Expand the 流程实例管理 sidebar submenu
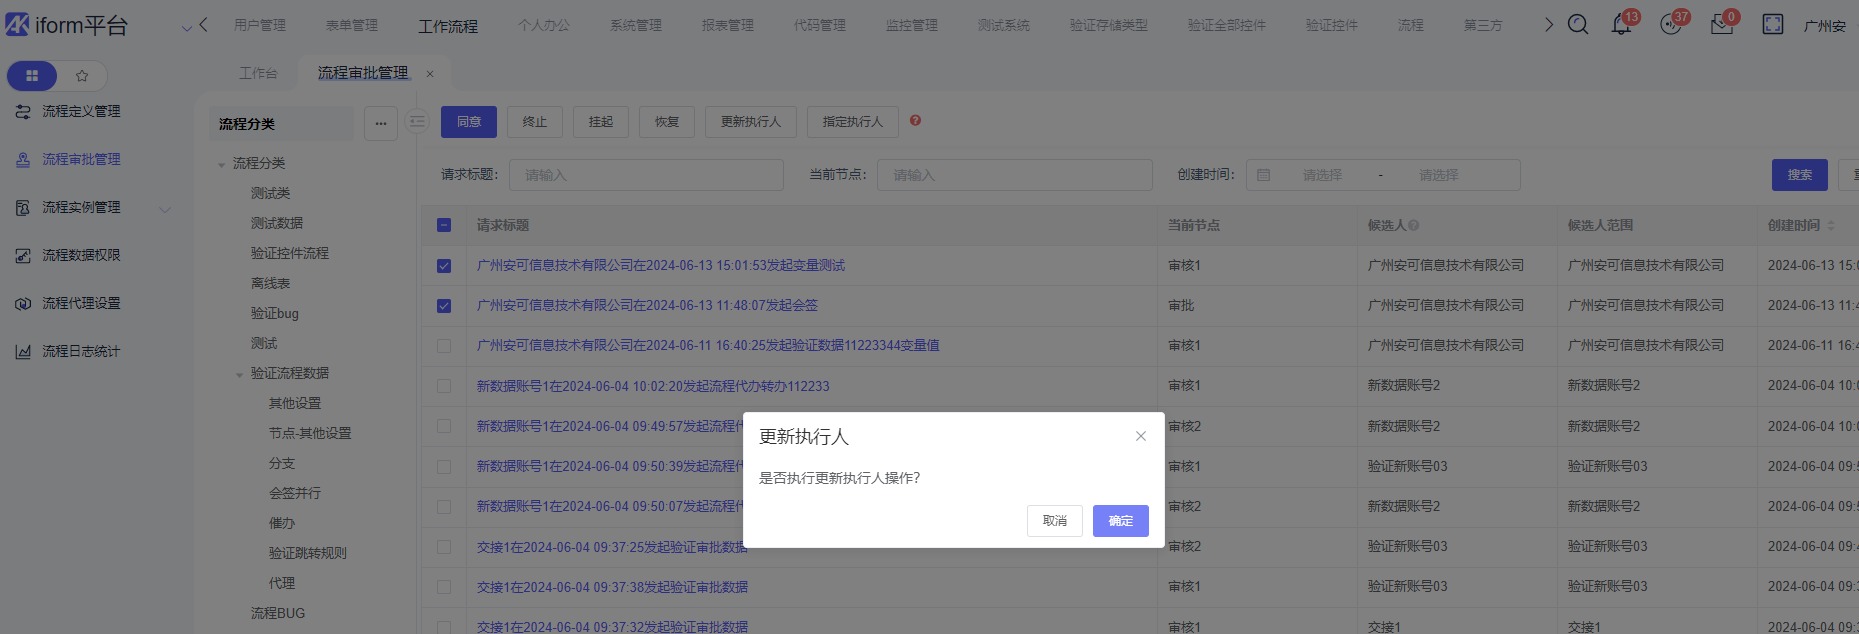Image resolution: width=1859 pixels, height=634 pixels. click(x=165, y=208)
